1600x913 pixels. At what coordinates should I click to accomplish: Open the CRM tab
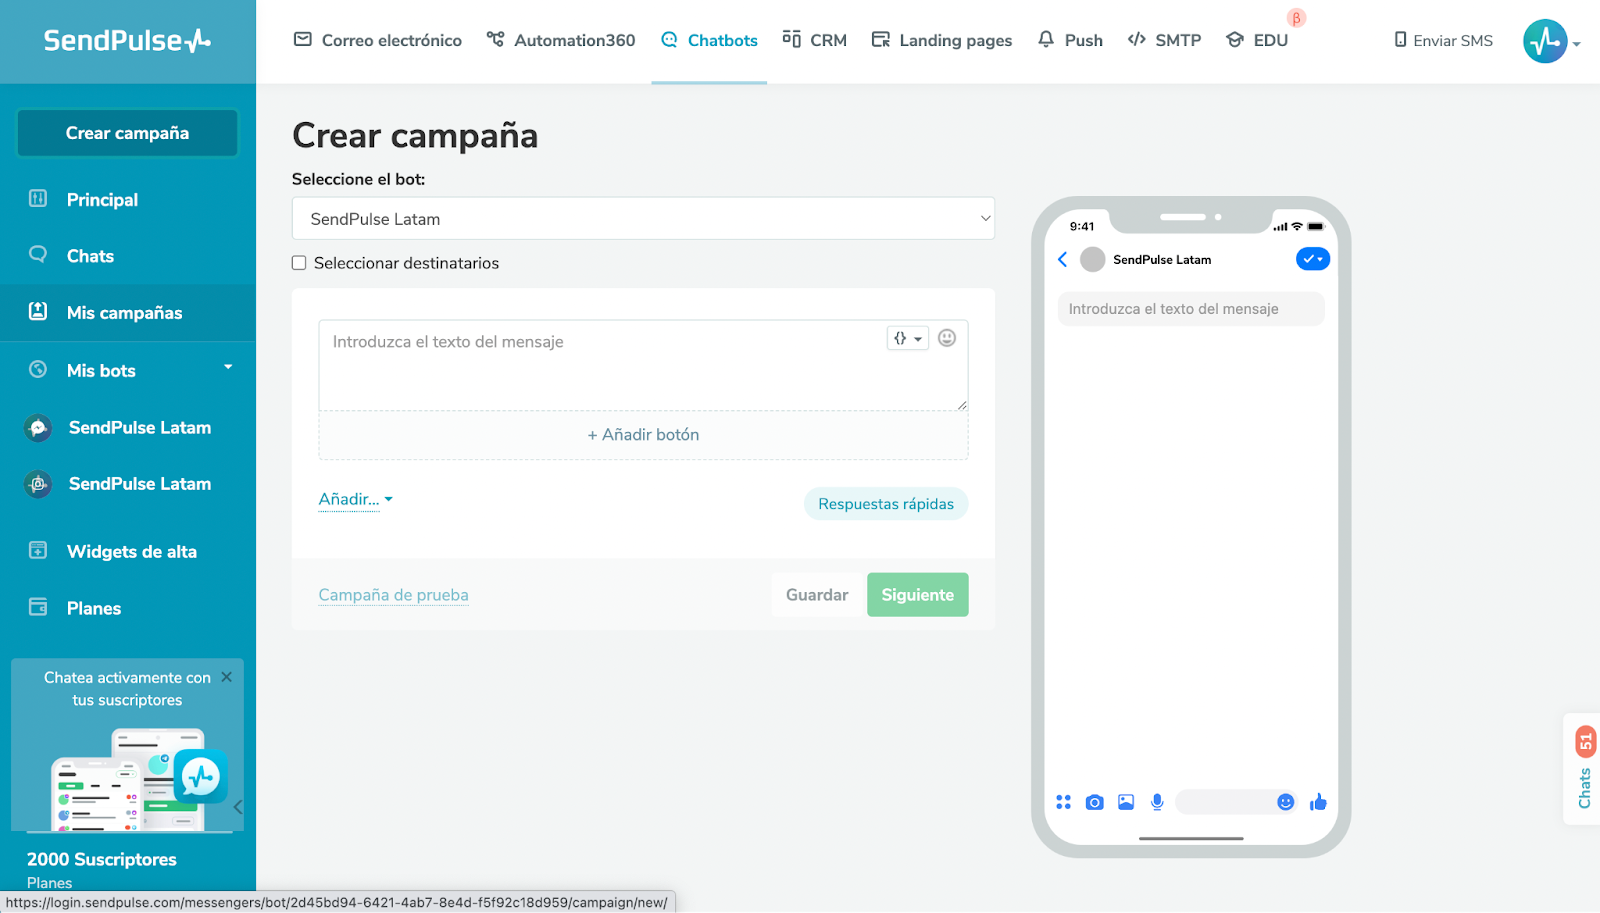click(x=815, y=40)
